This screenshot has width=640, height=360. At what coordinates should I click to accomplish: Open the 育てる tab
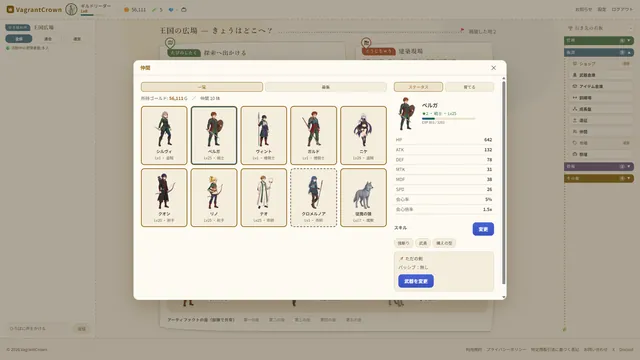(x=469, y=87)
